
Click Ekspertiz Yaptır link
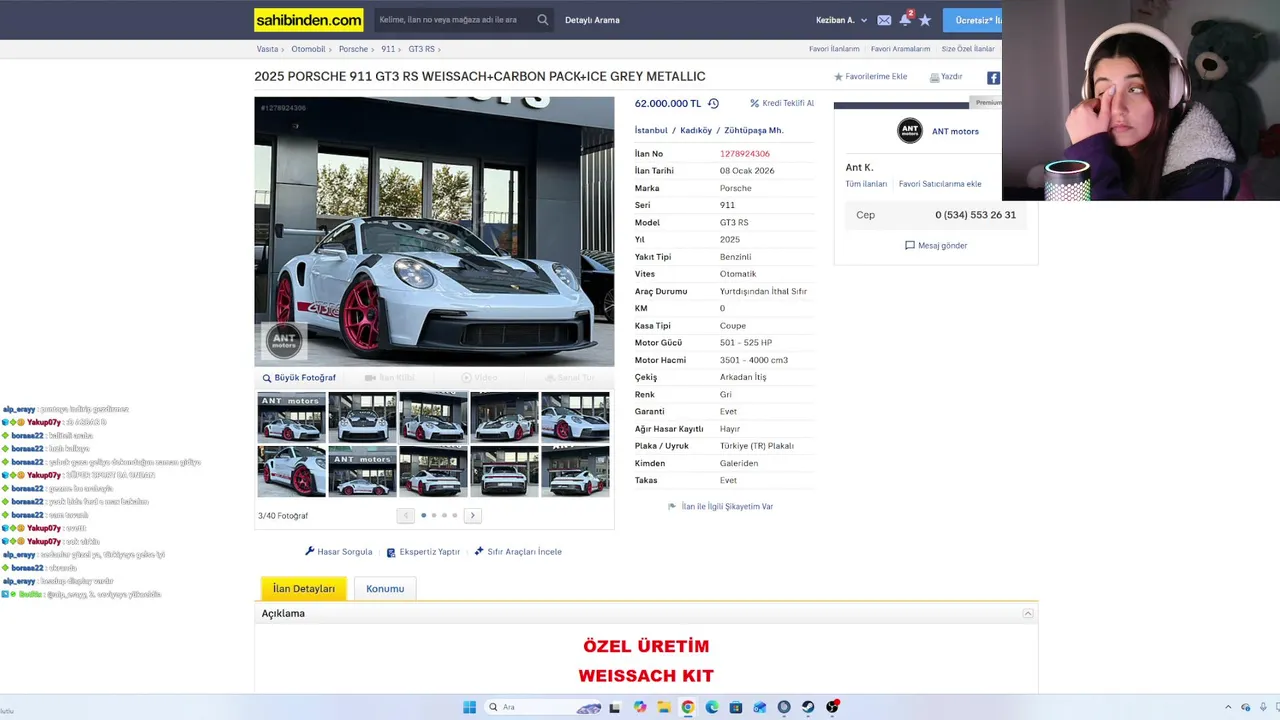[423, 552]
